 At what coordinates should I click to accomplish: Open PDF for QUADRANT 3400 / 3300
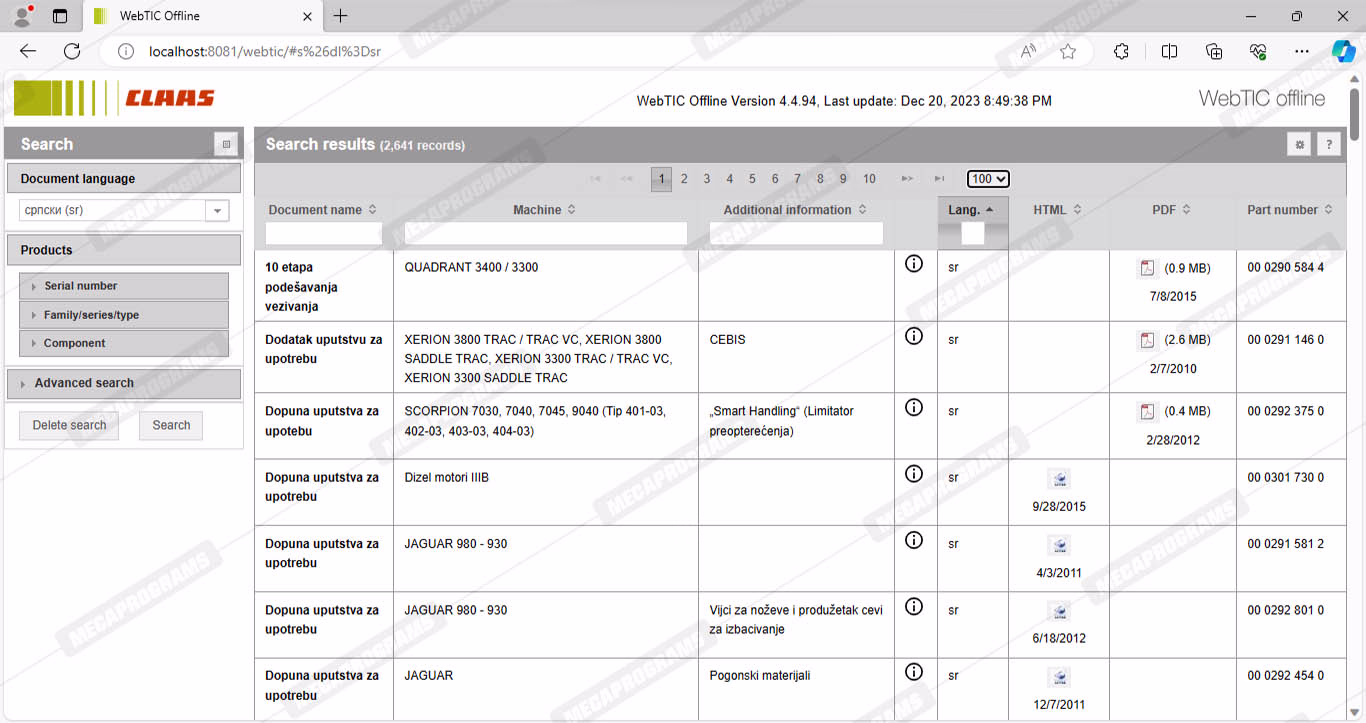pos(1147,268)
